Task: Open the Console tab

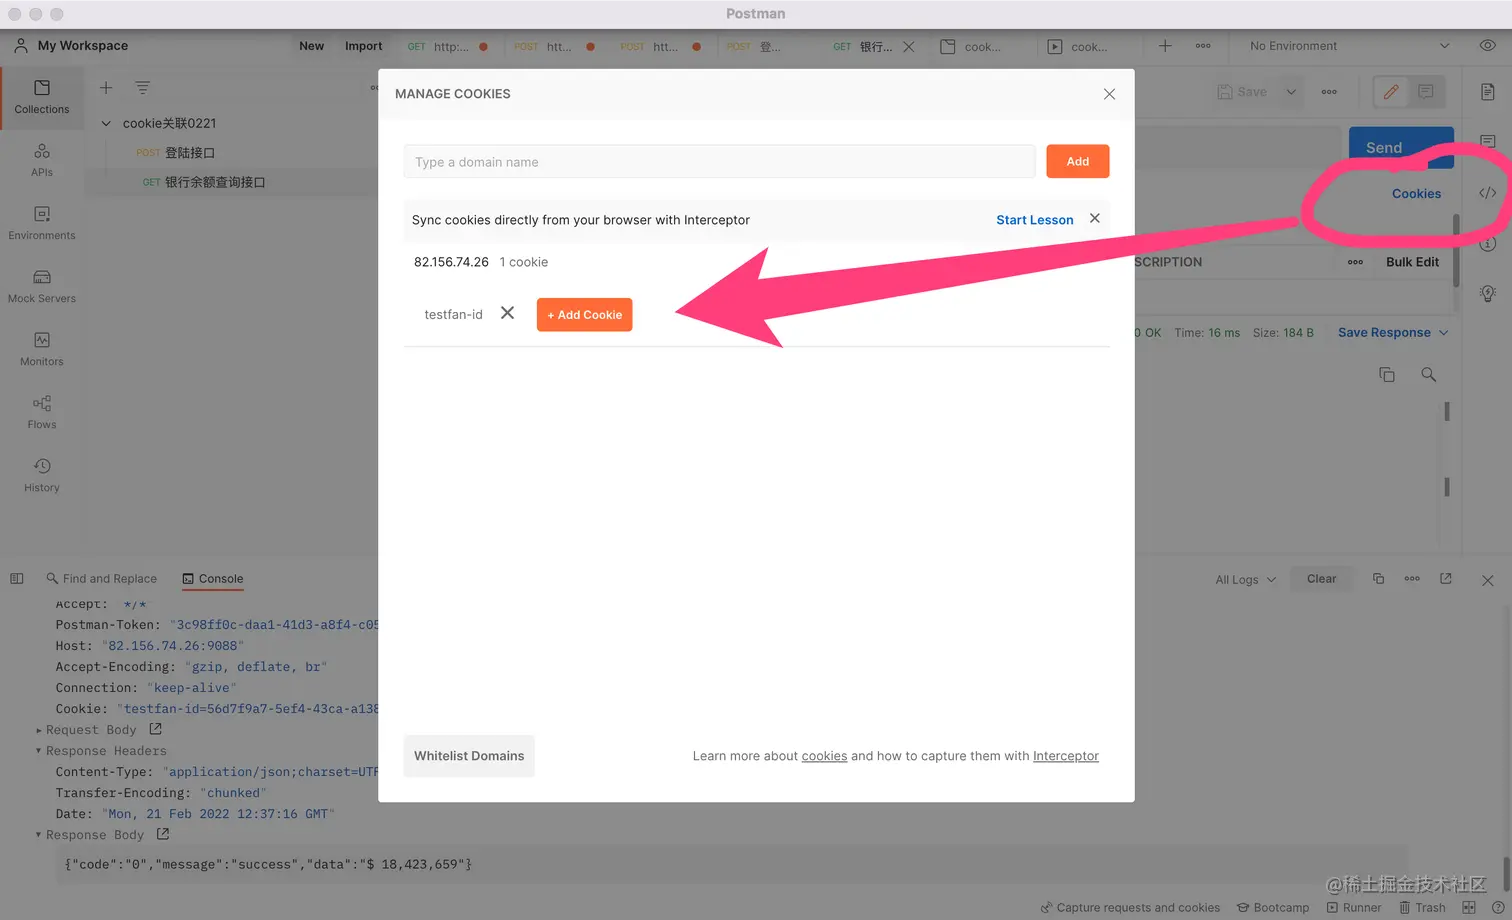Action: (213, 578)
